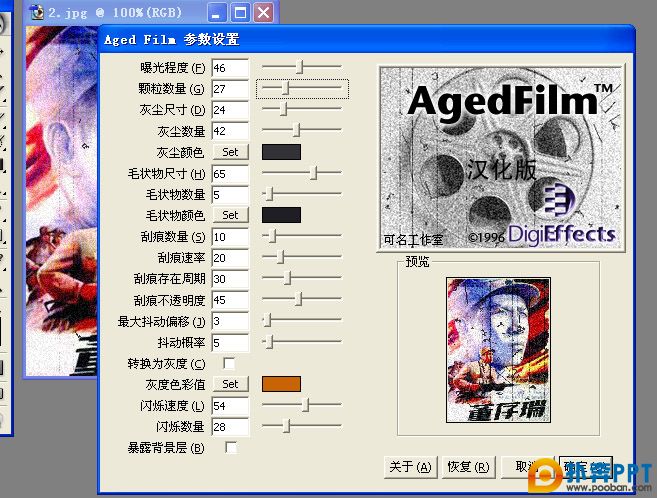The height and width of the screenshot is (498, 657).
Task: Click the Aged Film 参数设置 title bar
Action: point(367,39)
